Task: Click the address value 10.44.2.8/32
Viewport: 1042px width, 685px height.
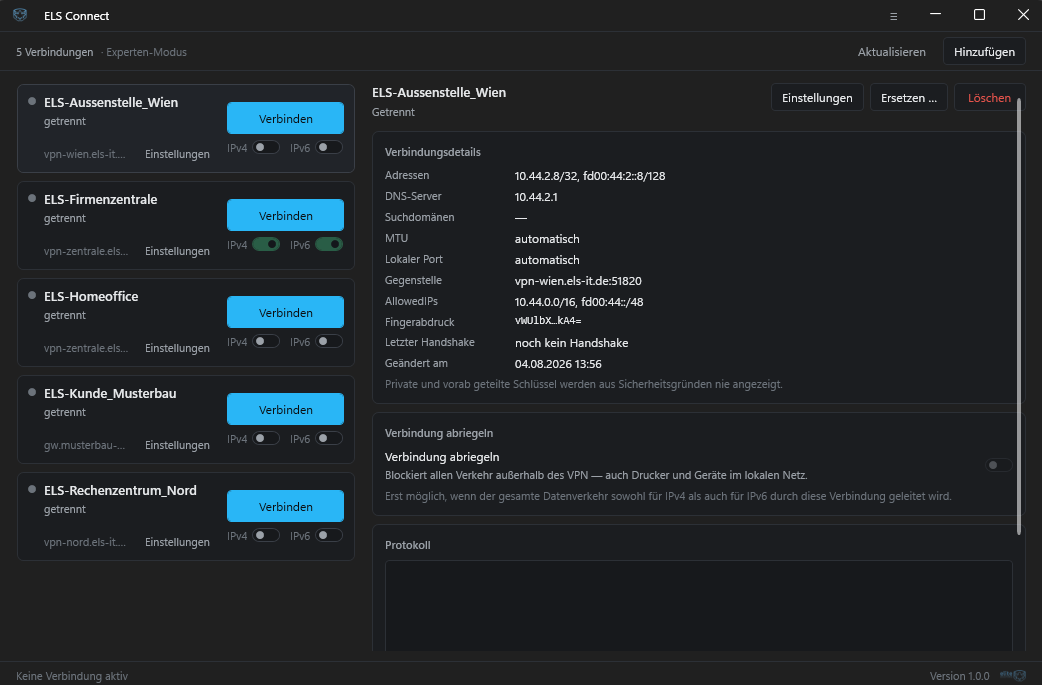Action: pos(546,176)
